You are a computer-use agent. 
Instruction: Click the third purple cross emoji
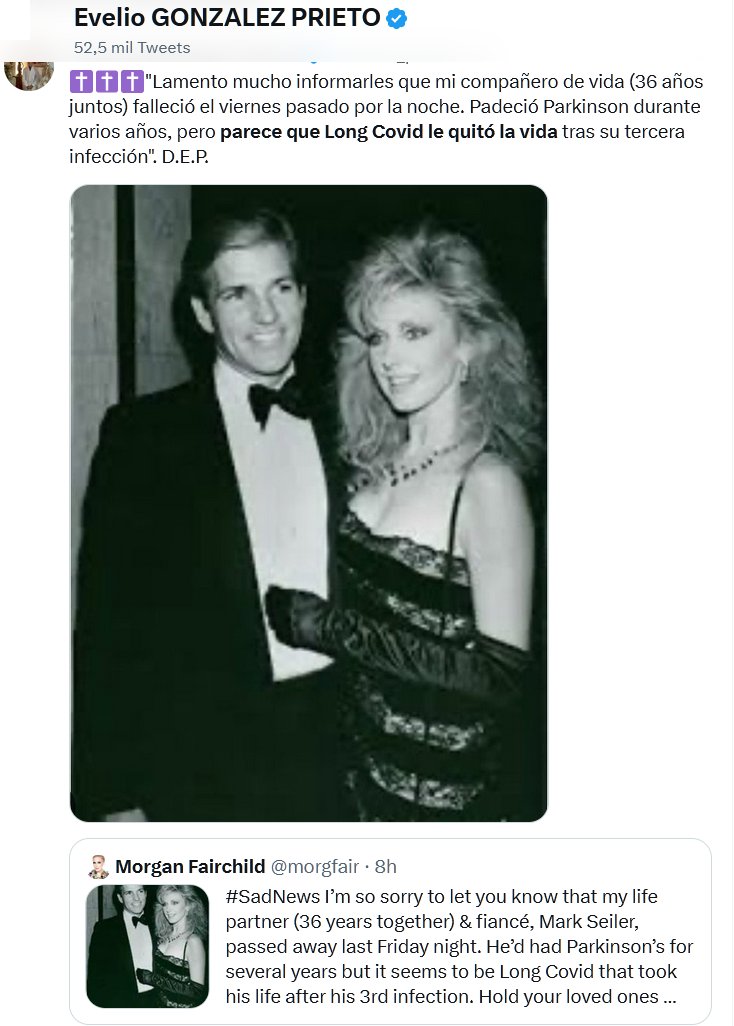131,81
